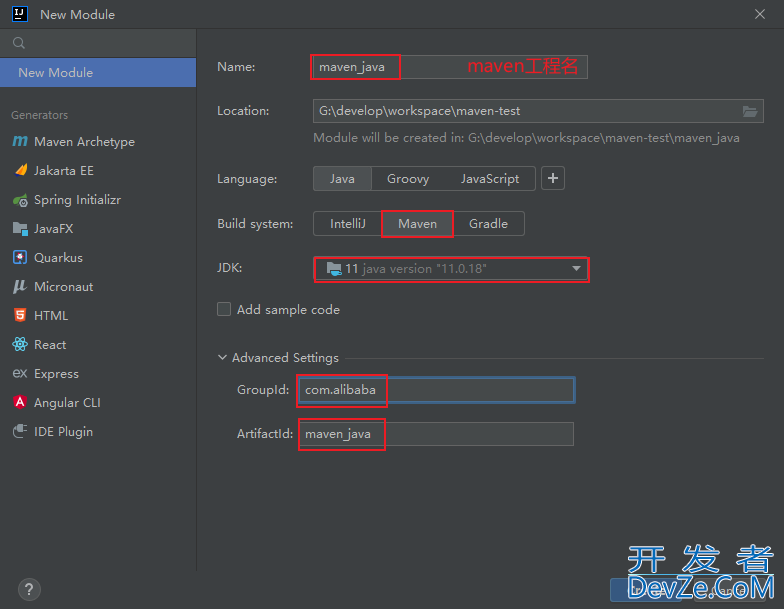Click the IntelliJ IDEA logo icon

coord(20,14)
